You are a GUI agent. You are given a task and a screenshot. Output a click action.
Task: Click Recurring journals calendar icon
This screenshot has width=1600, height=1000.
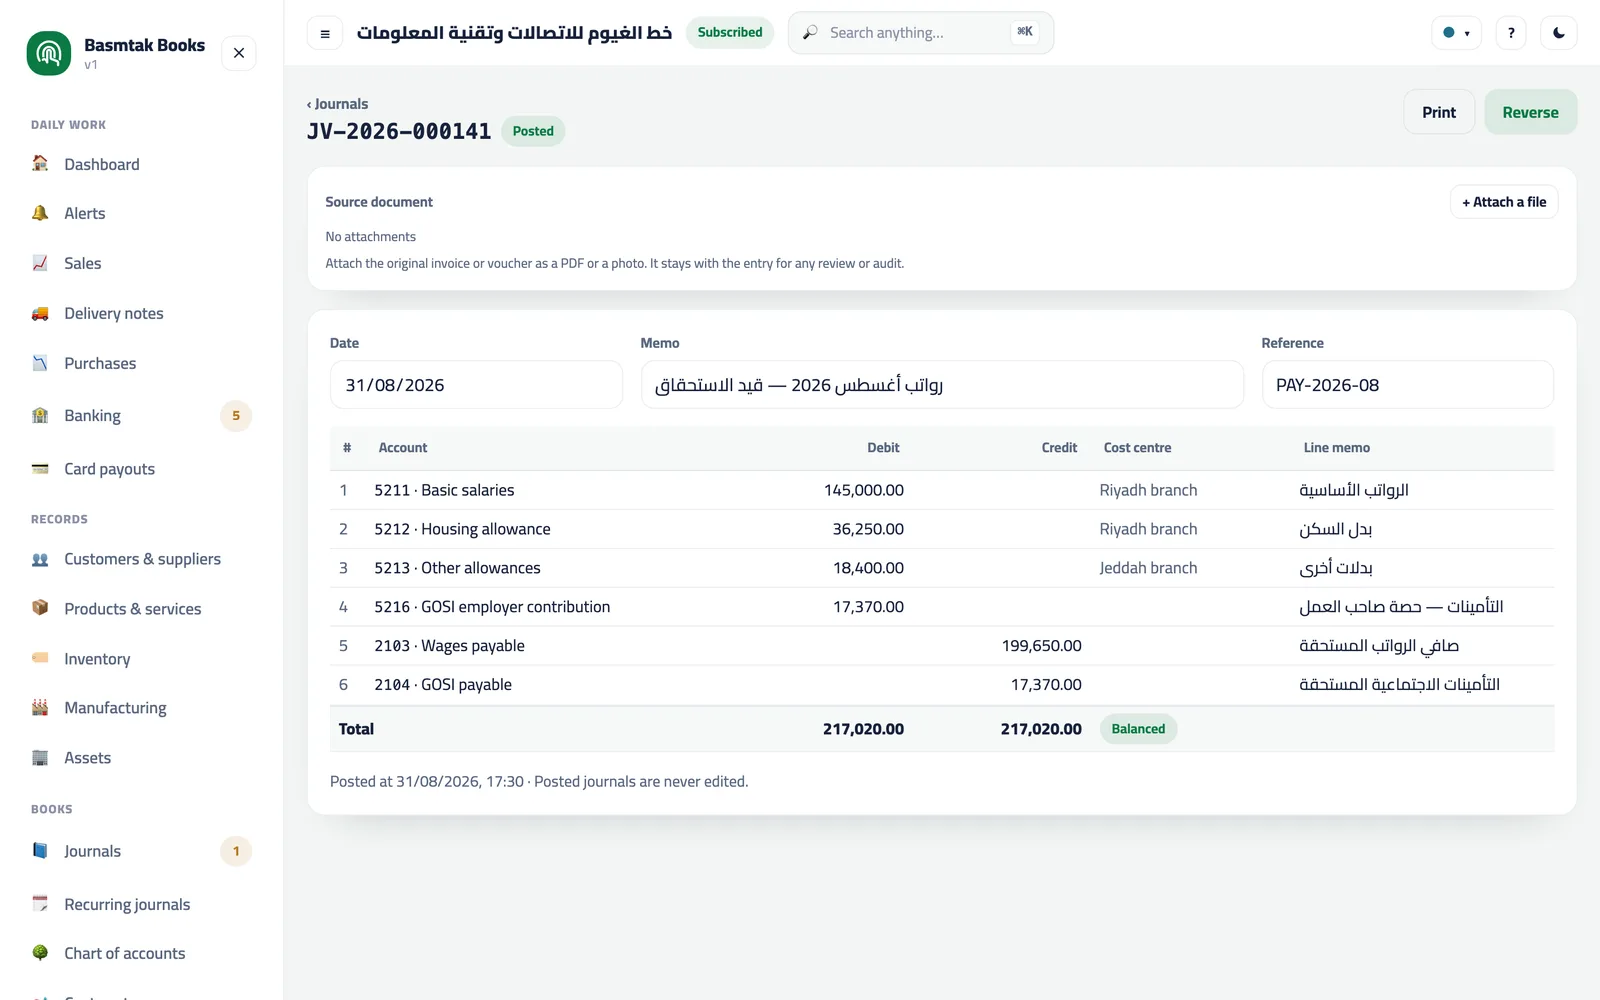pos(40,904)
